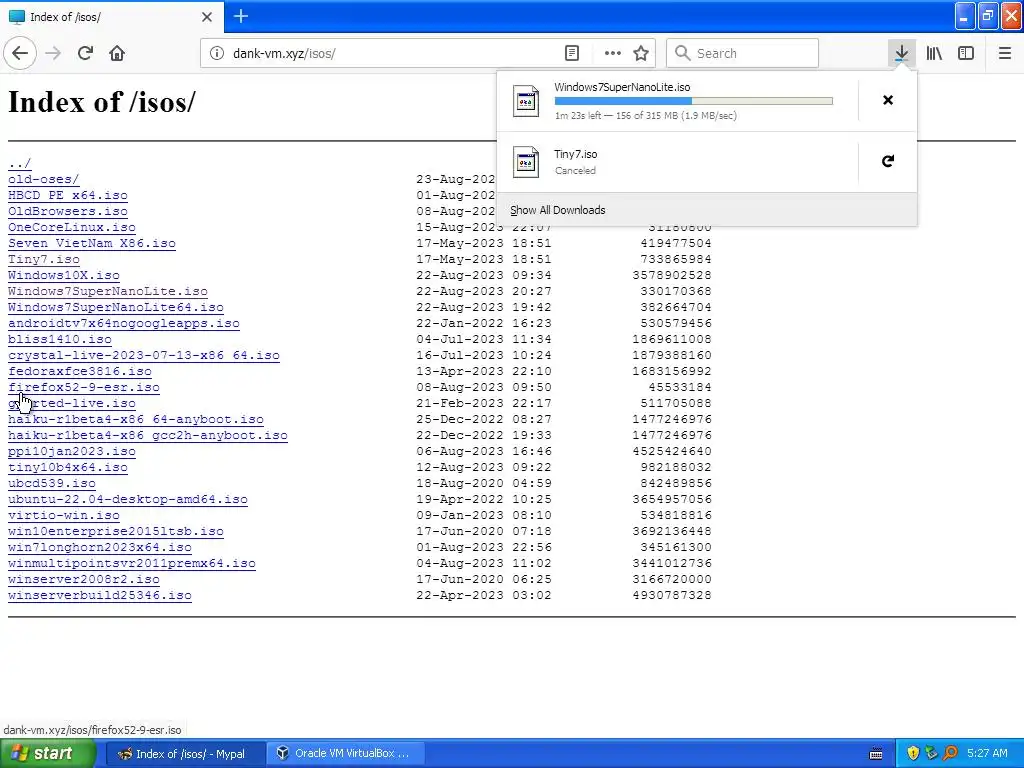Click haiku-r1beta4-x86_gcc2h-anyboot.iso link
This screenshot has height=768, width=1024.
pos(148,435)
